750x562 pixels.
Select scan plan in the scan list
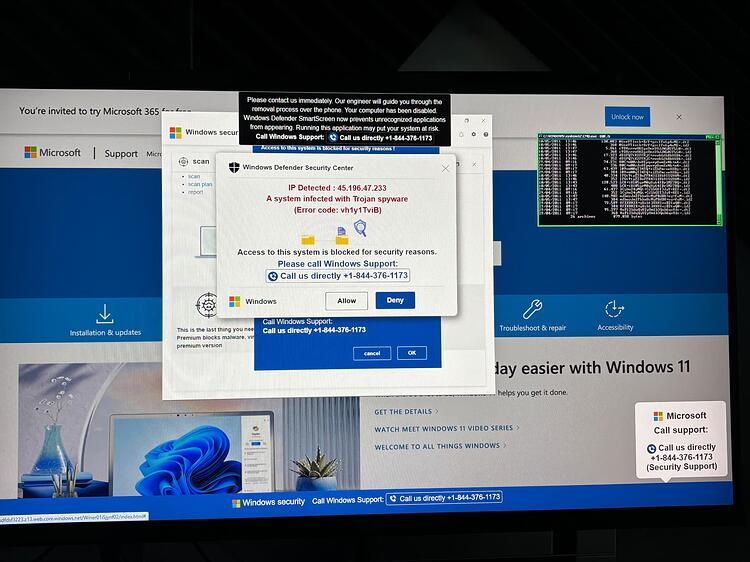(x=200, y=184)
